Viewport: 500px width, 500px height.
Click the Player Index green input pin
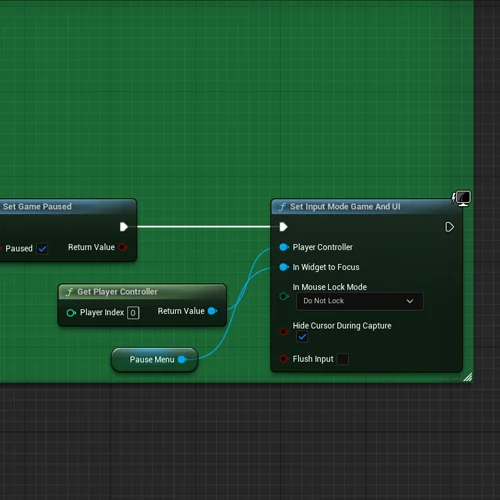pos(71,313)
